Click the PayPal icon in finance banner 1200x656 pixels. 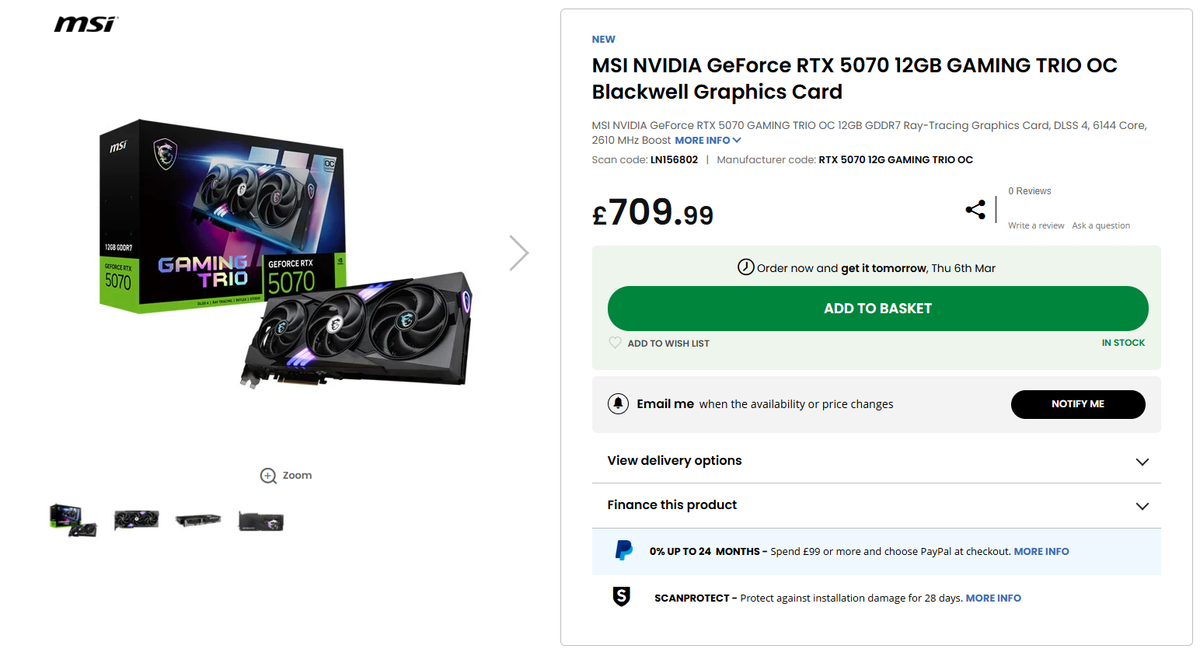coord(624,550)
